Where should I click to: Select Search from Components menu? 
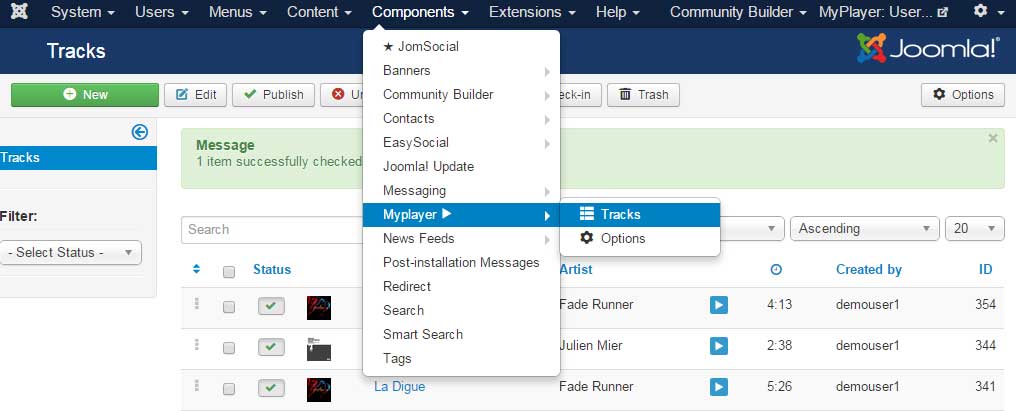[x=461, y=311]
